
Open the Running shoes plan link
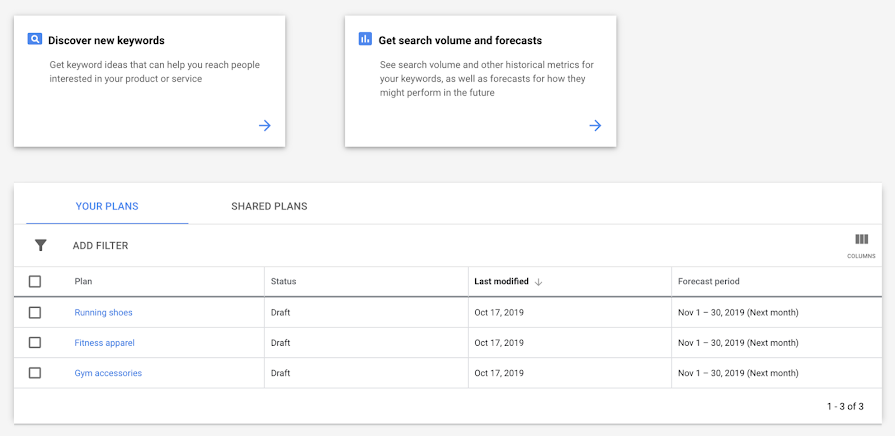pos(103,313)
